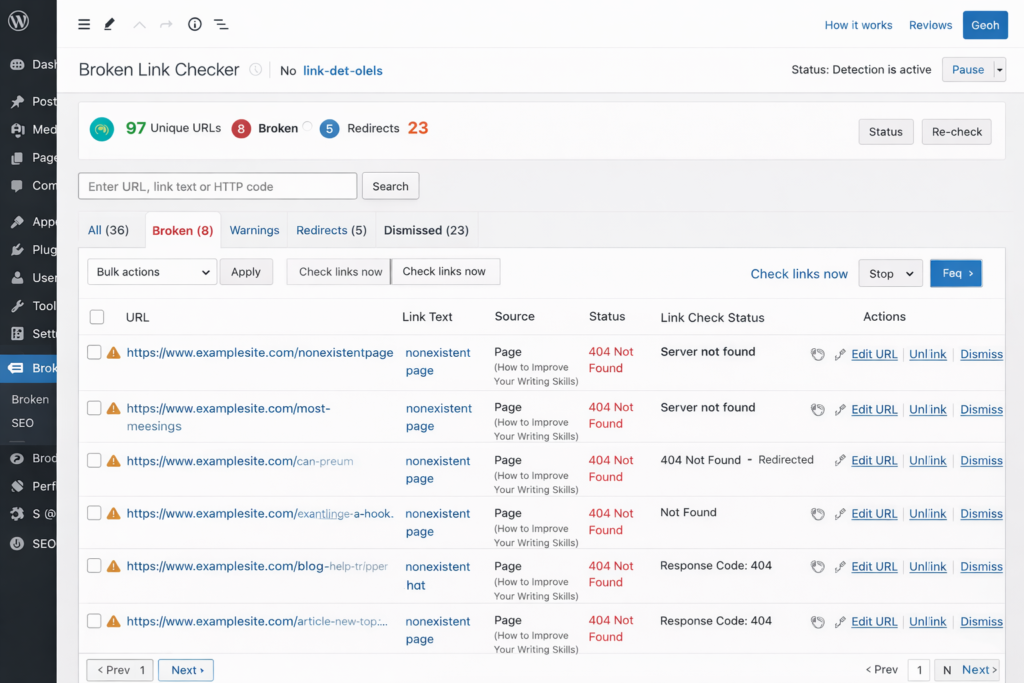Open the How it works link

click(858, 24)
